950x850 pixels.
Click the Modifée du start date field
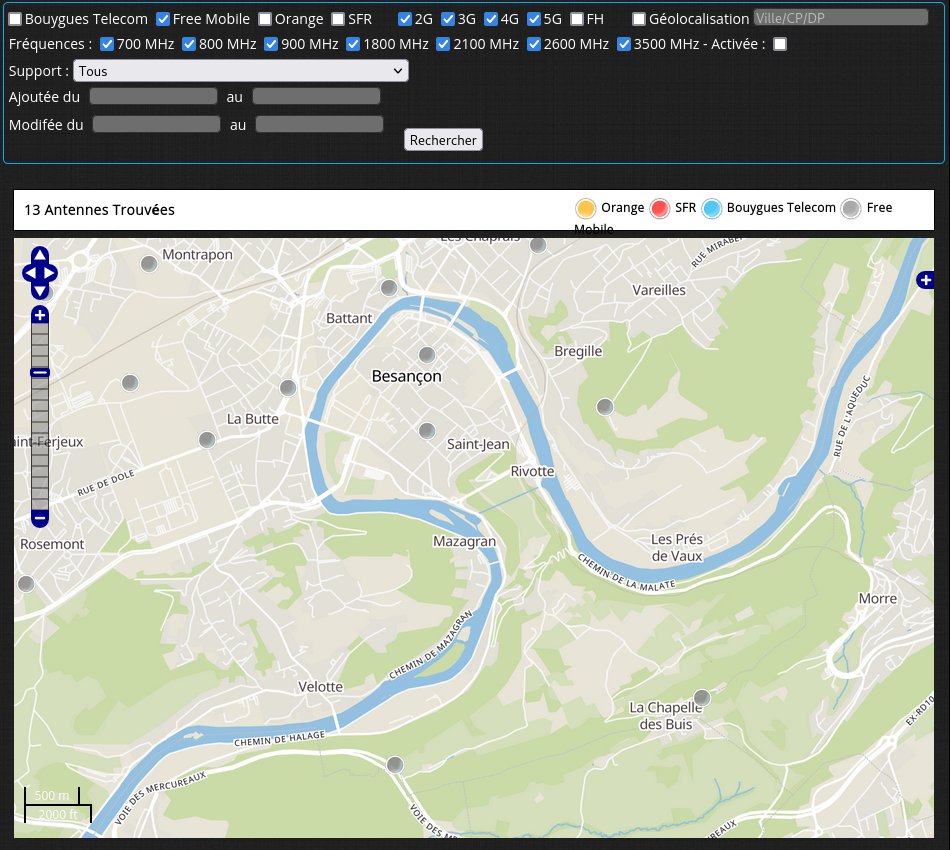(156, 124)
